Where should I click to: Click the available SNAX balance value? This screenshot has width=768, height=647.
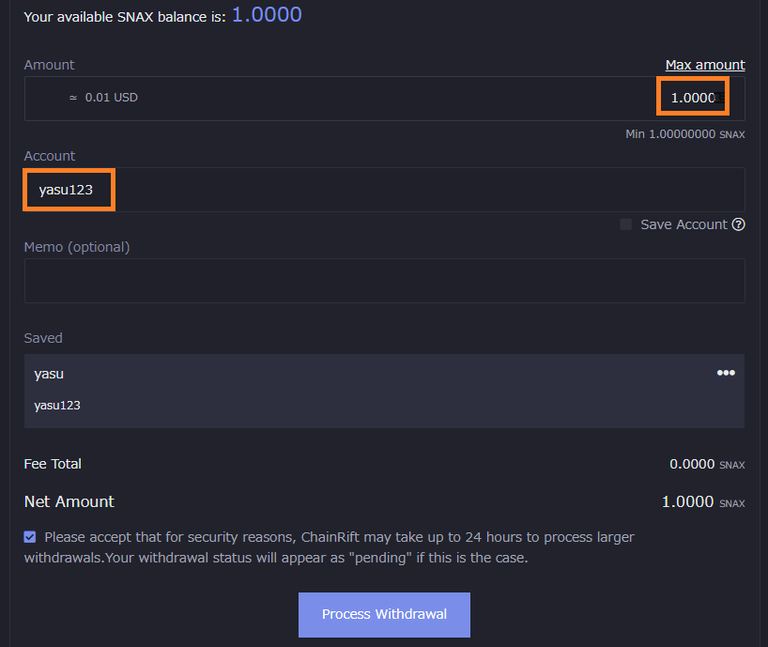(266, 15)
